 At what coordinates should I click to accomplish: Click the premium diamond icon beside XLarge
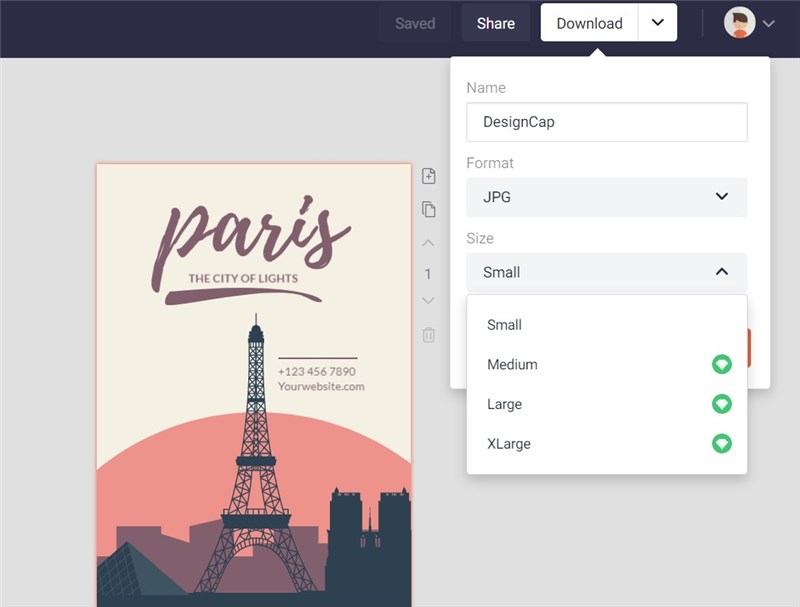721,443
